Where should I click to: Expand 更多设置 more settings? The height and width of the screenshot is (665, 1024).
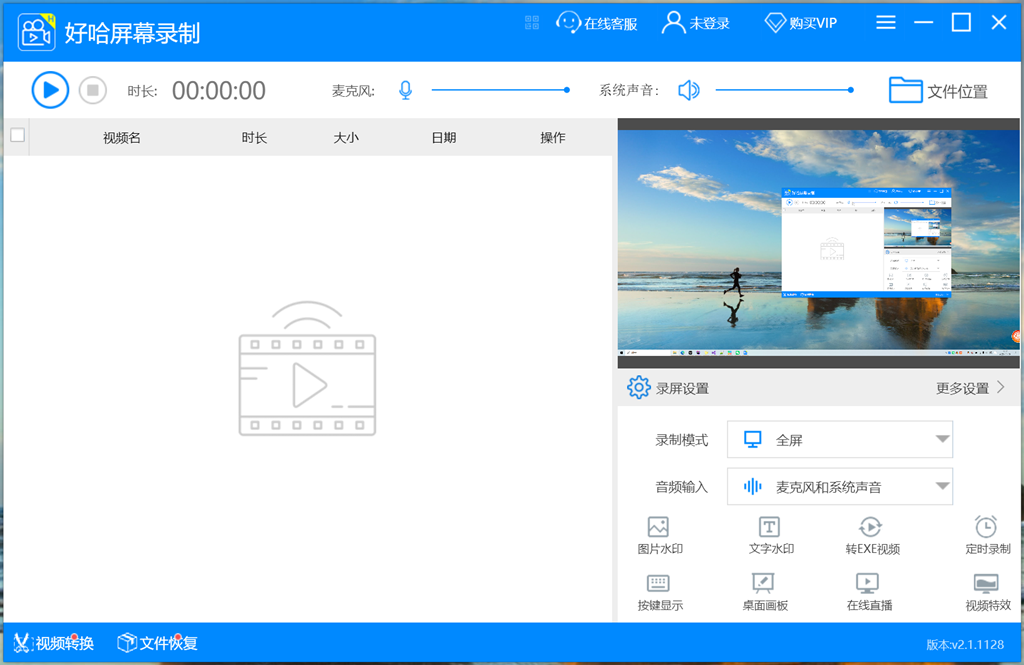coord(970,388)
